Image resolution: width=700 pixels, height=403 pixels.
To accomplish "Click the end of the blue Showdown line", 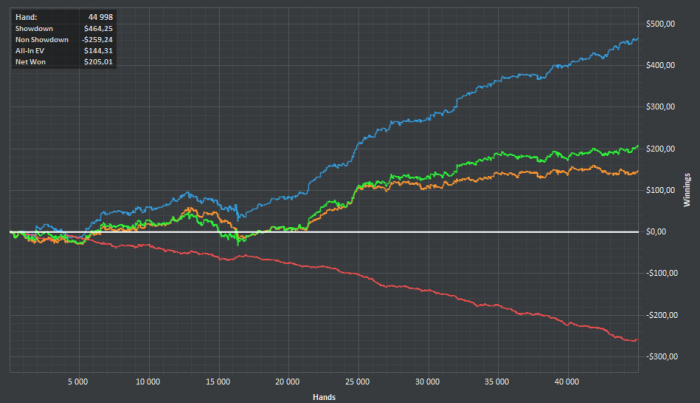I will (638, 39).
